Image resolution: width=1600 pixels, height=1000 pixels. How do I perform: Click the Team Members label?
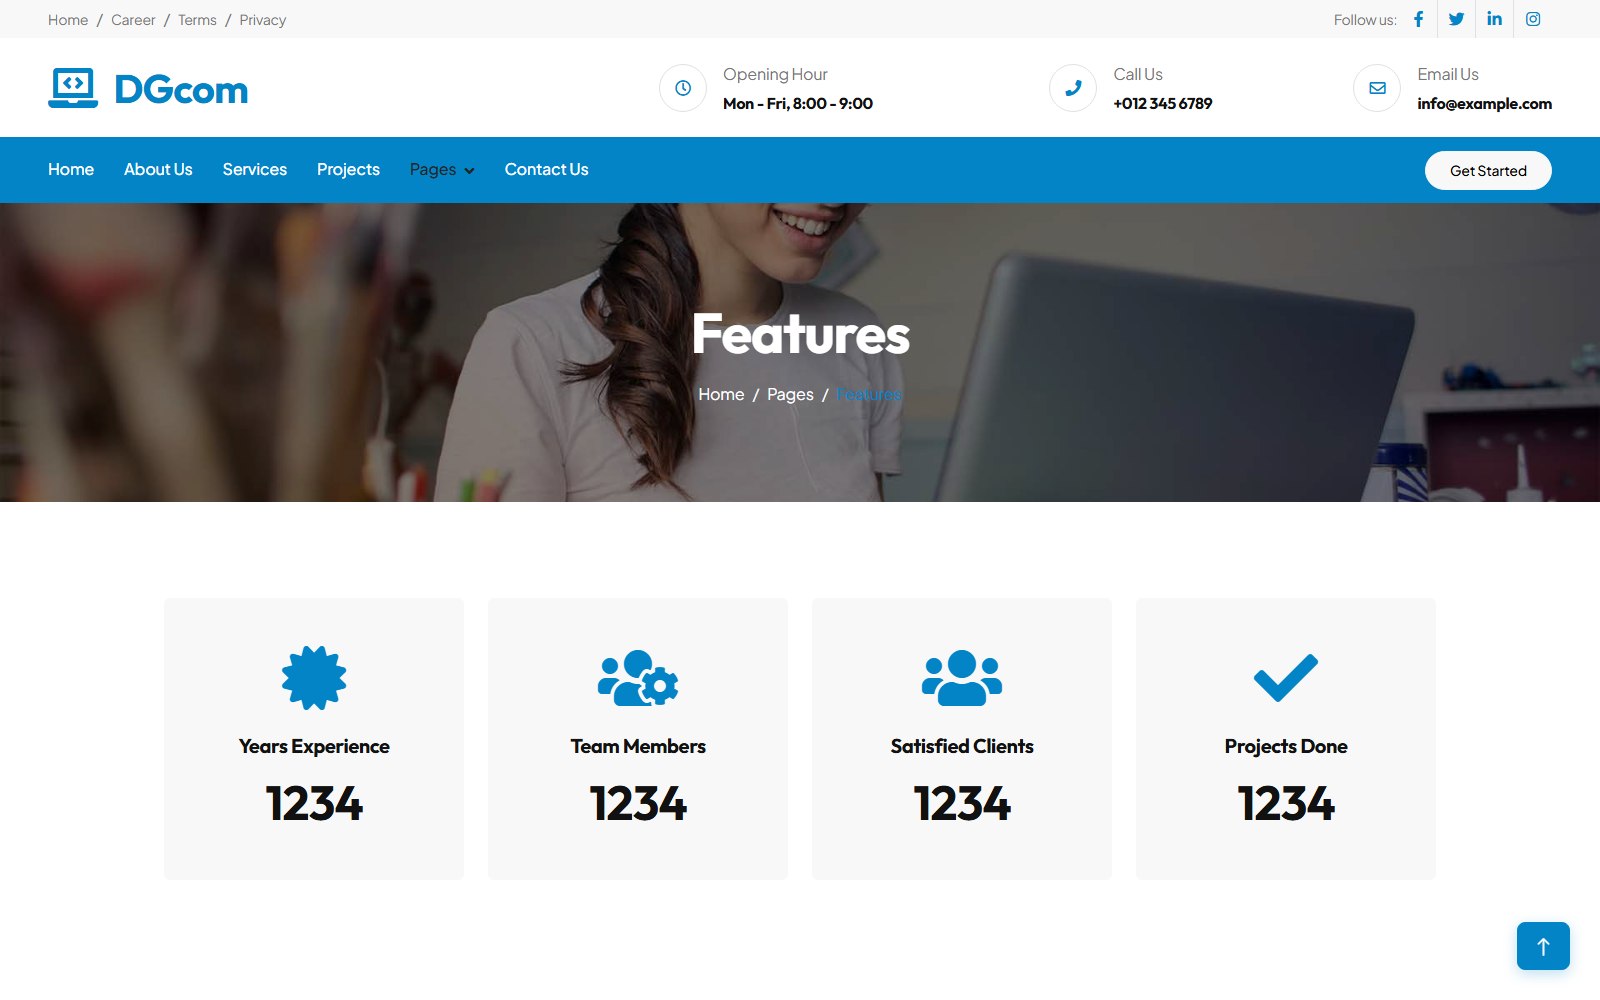pos(638,746)
